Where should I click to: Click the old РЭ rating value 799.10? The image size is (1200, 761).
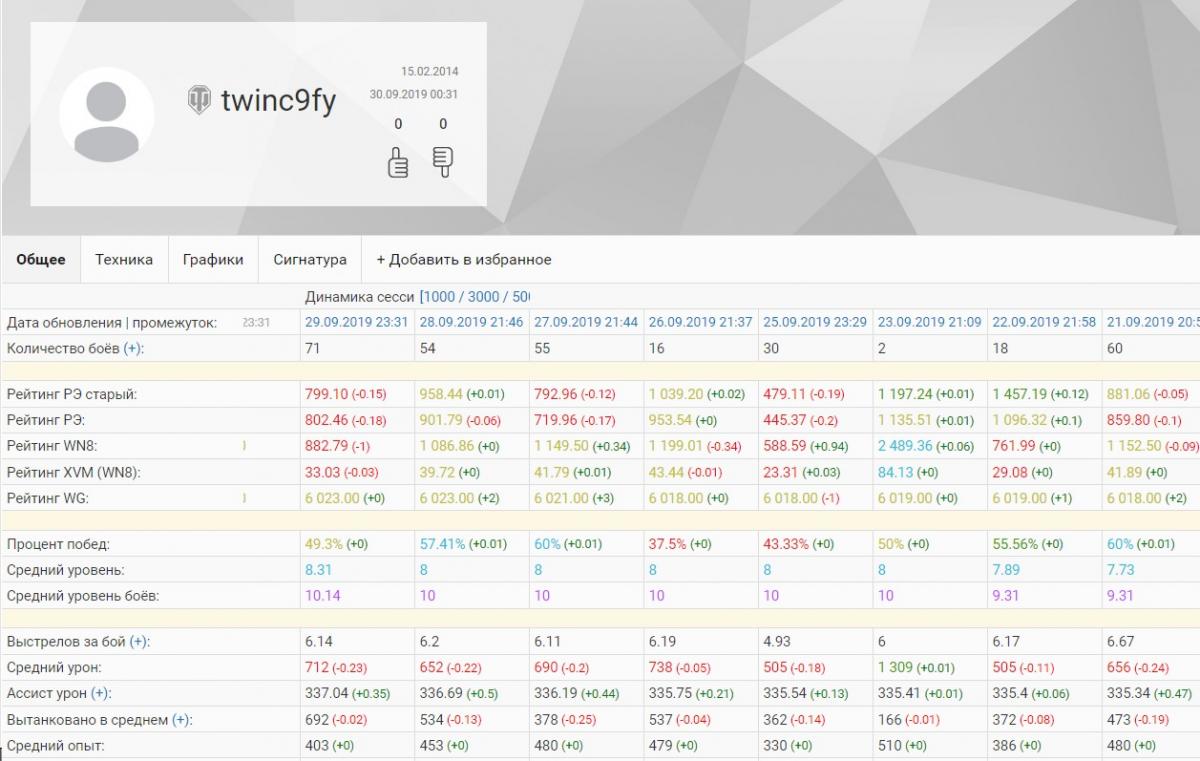[327, 394]
